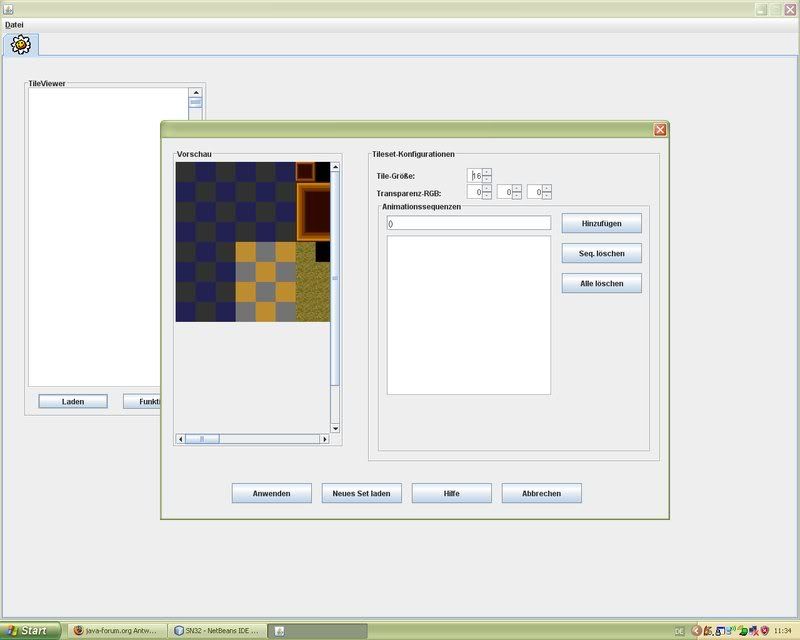Viewport: 800px width, 640px height.
Task: Click the Vorschau horizontal scrollbar left arrow
Action: coord(180,439)
